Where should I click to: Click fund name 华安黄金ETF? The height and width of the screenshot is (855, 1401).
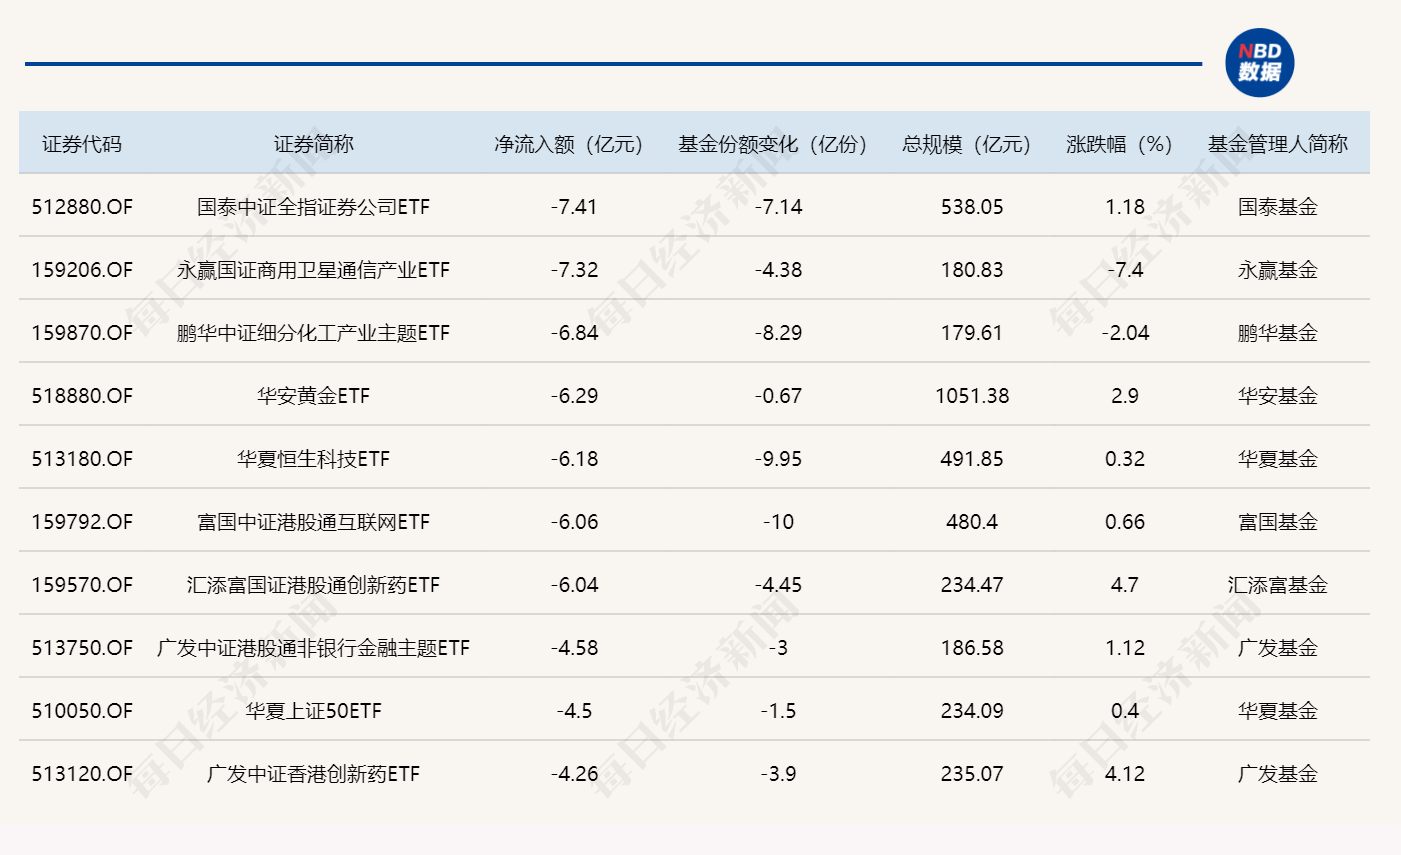point(313,396)
